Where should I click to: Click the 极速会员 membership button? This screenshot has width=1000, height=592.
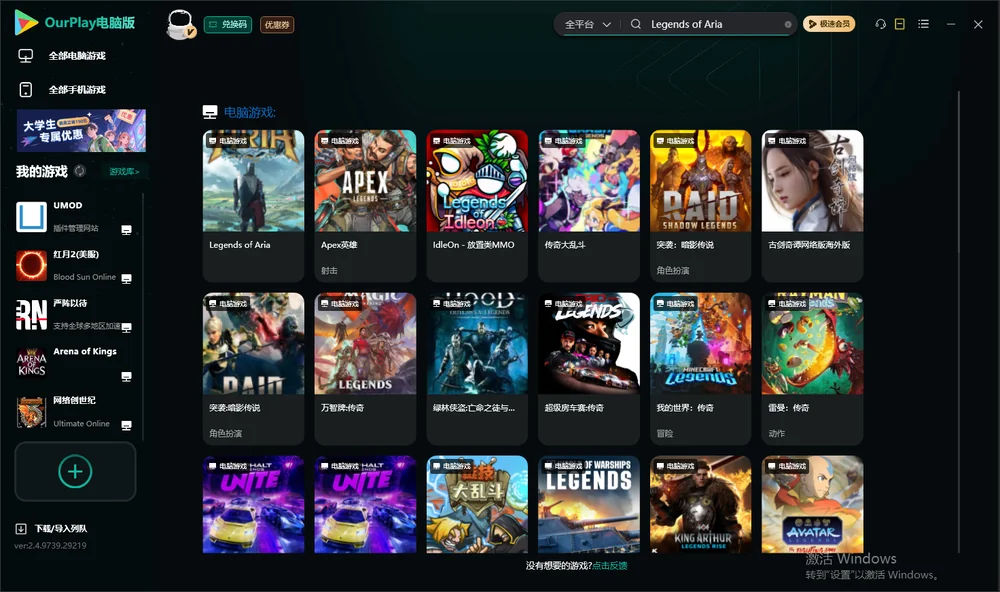[829, 24]
